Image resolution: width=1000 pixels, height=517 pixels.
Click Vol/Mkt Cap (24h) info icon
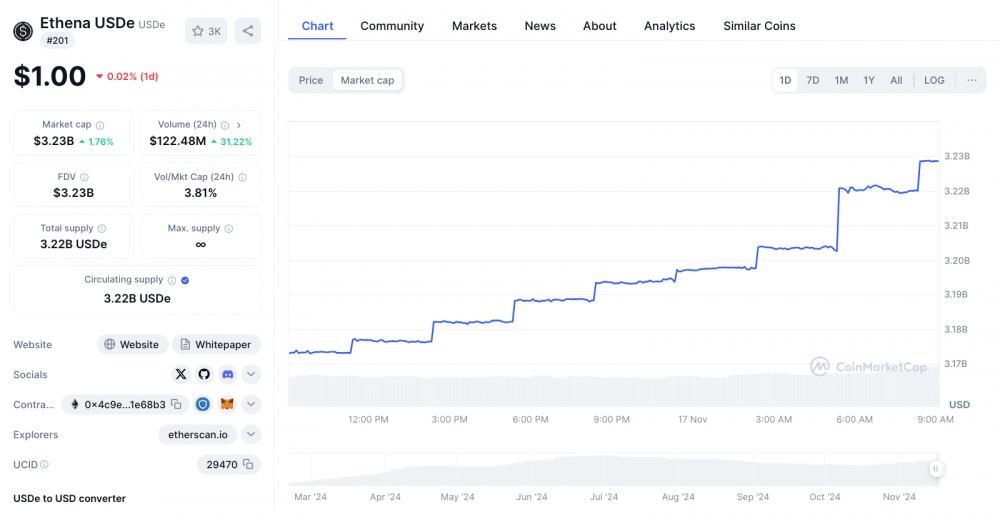(x=242, y=177)
